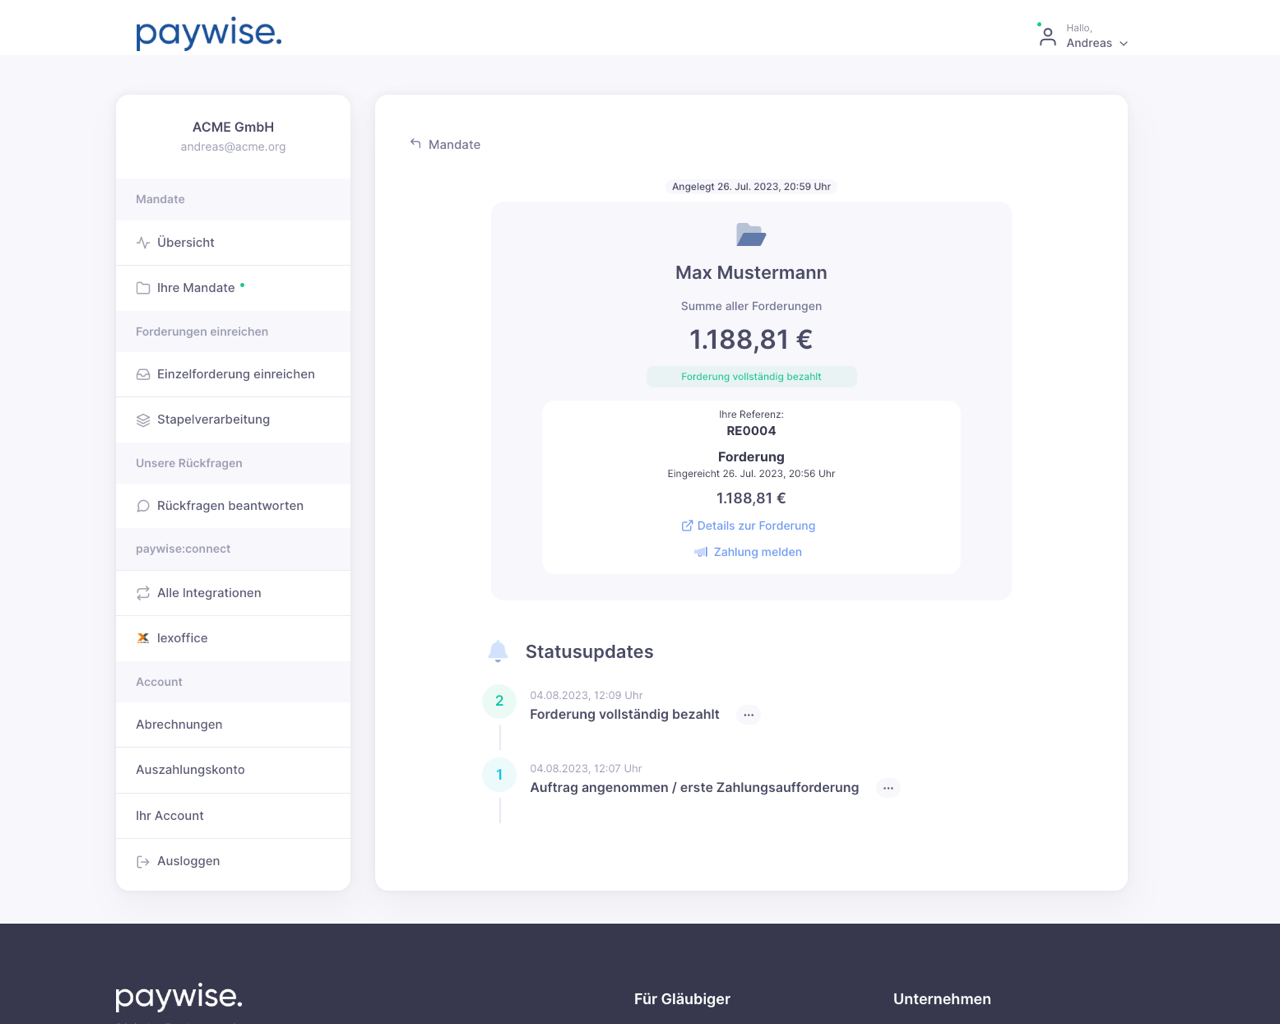
Task: Click the Zahlung melden link
Action: 757,552
